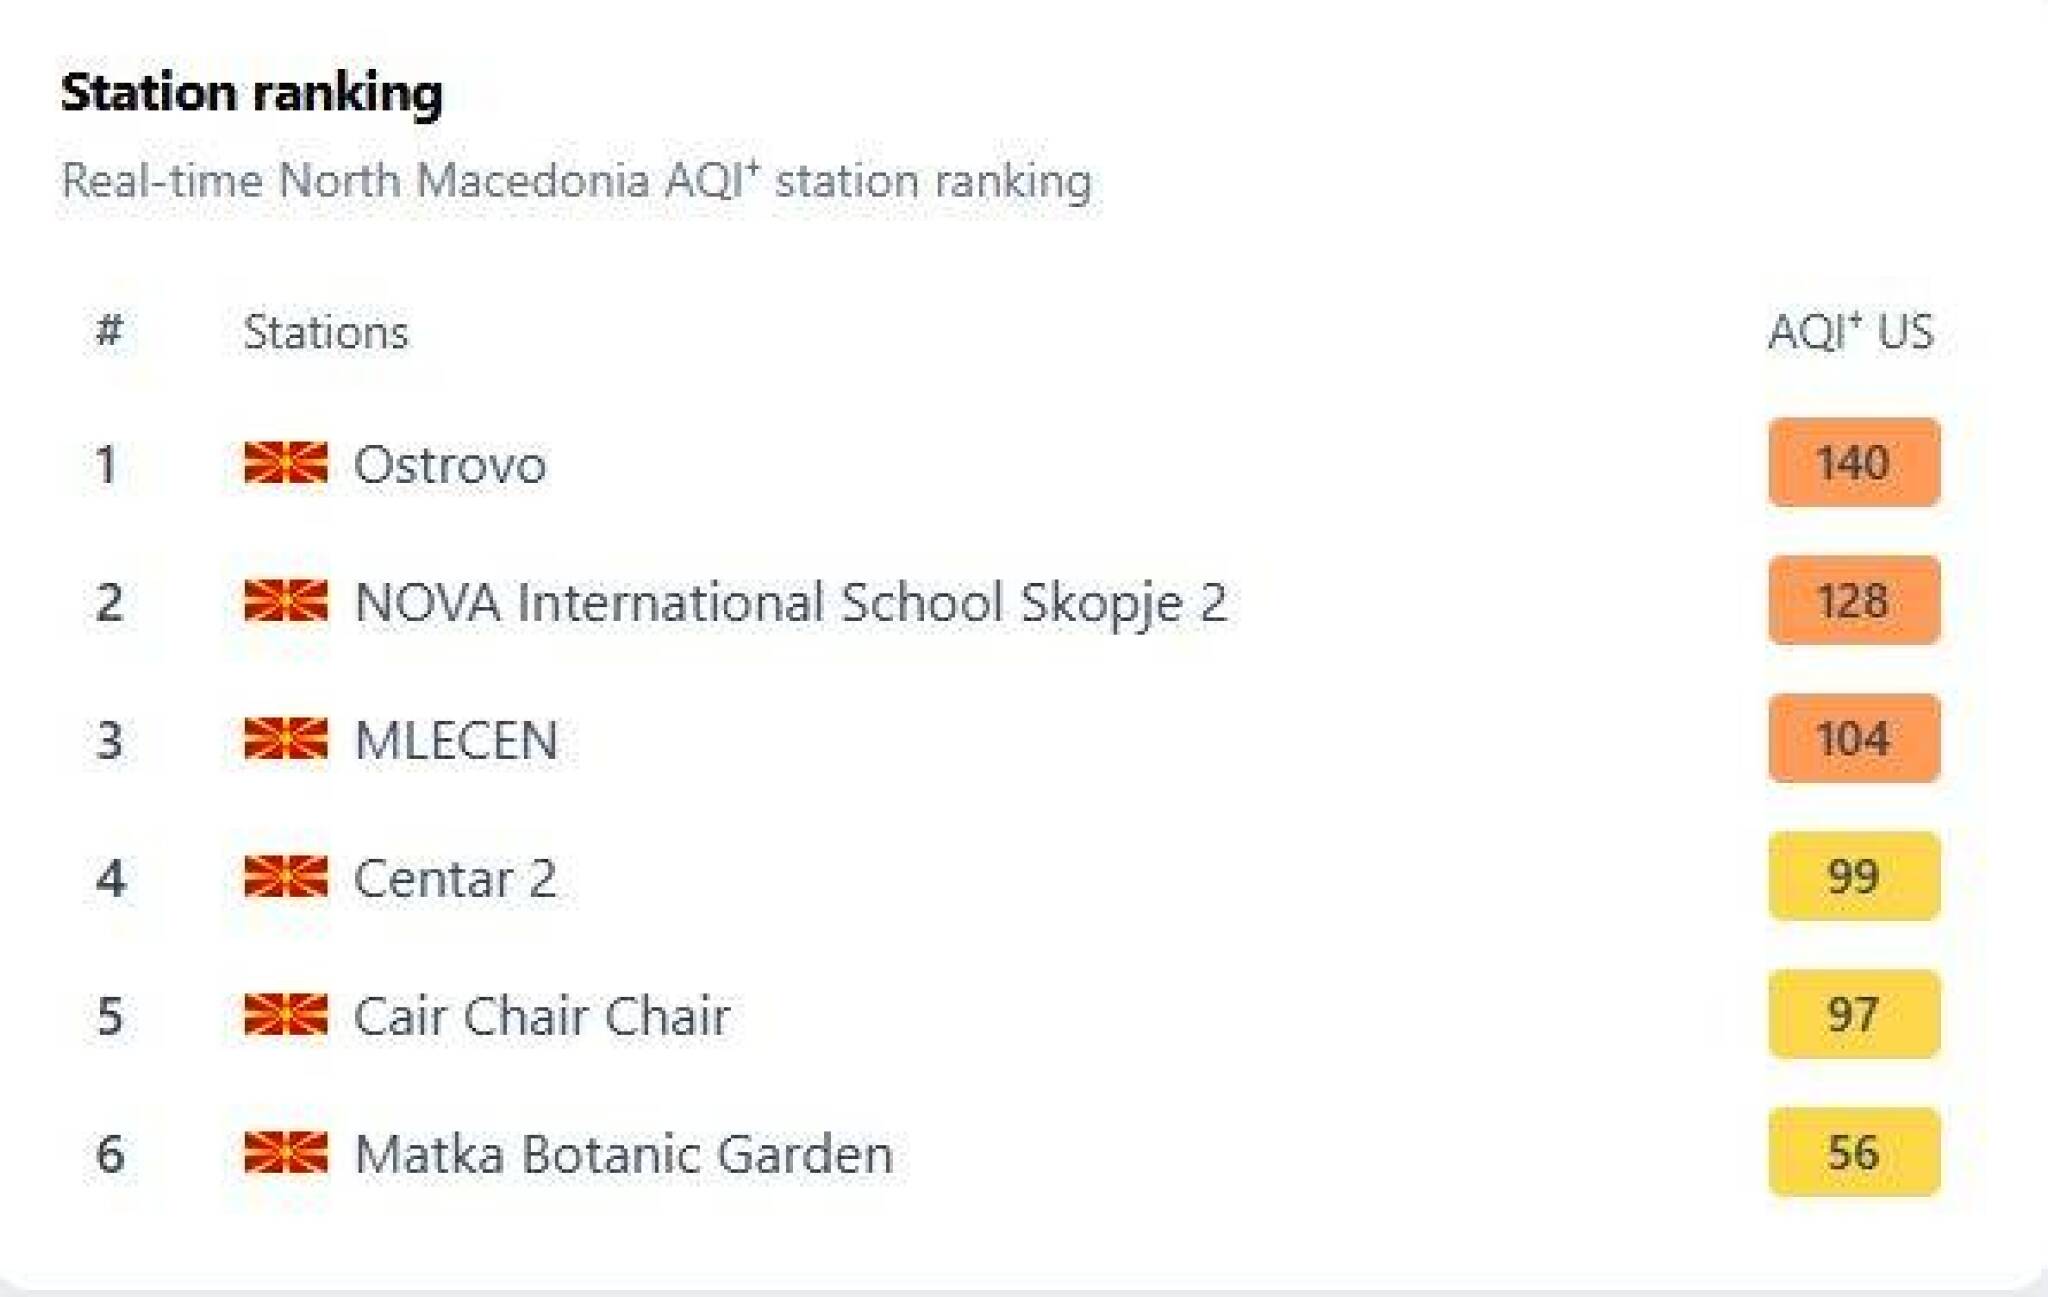This screenshot has width=2048, height=1297.
Task: Click the flag next to Centar 2
Action: coord(285,877)
